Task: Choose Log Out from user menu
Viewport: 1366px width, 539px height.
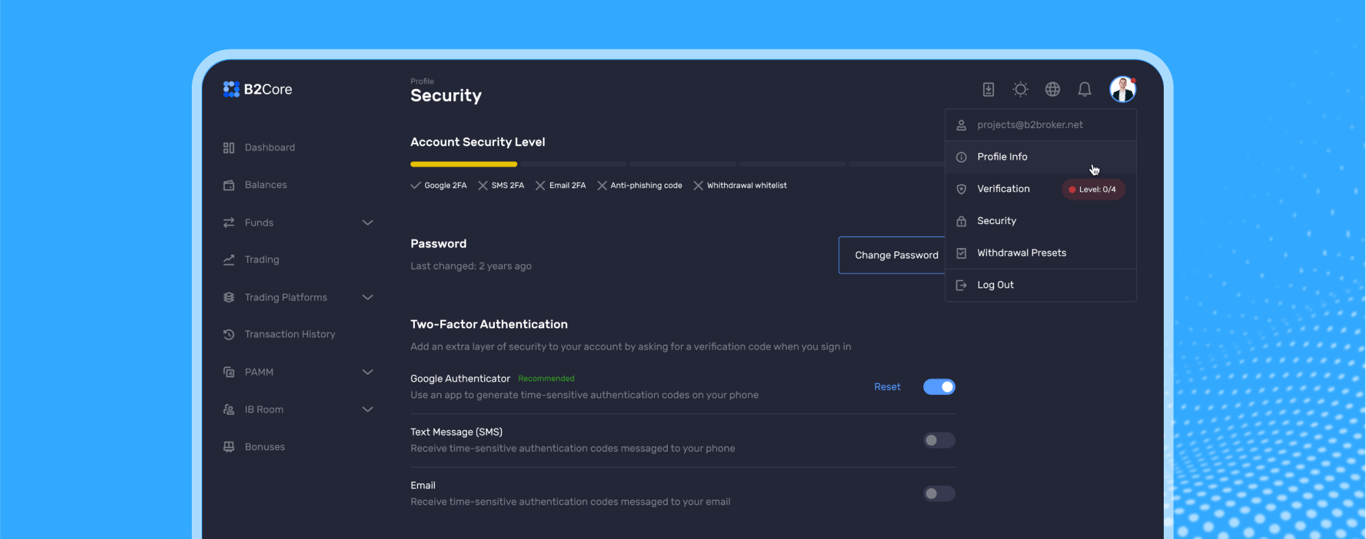Action: coord(995,285)
